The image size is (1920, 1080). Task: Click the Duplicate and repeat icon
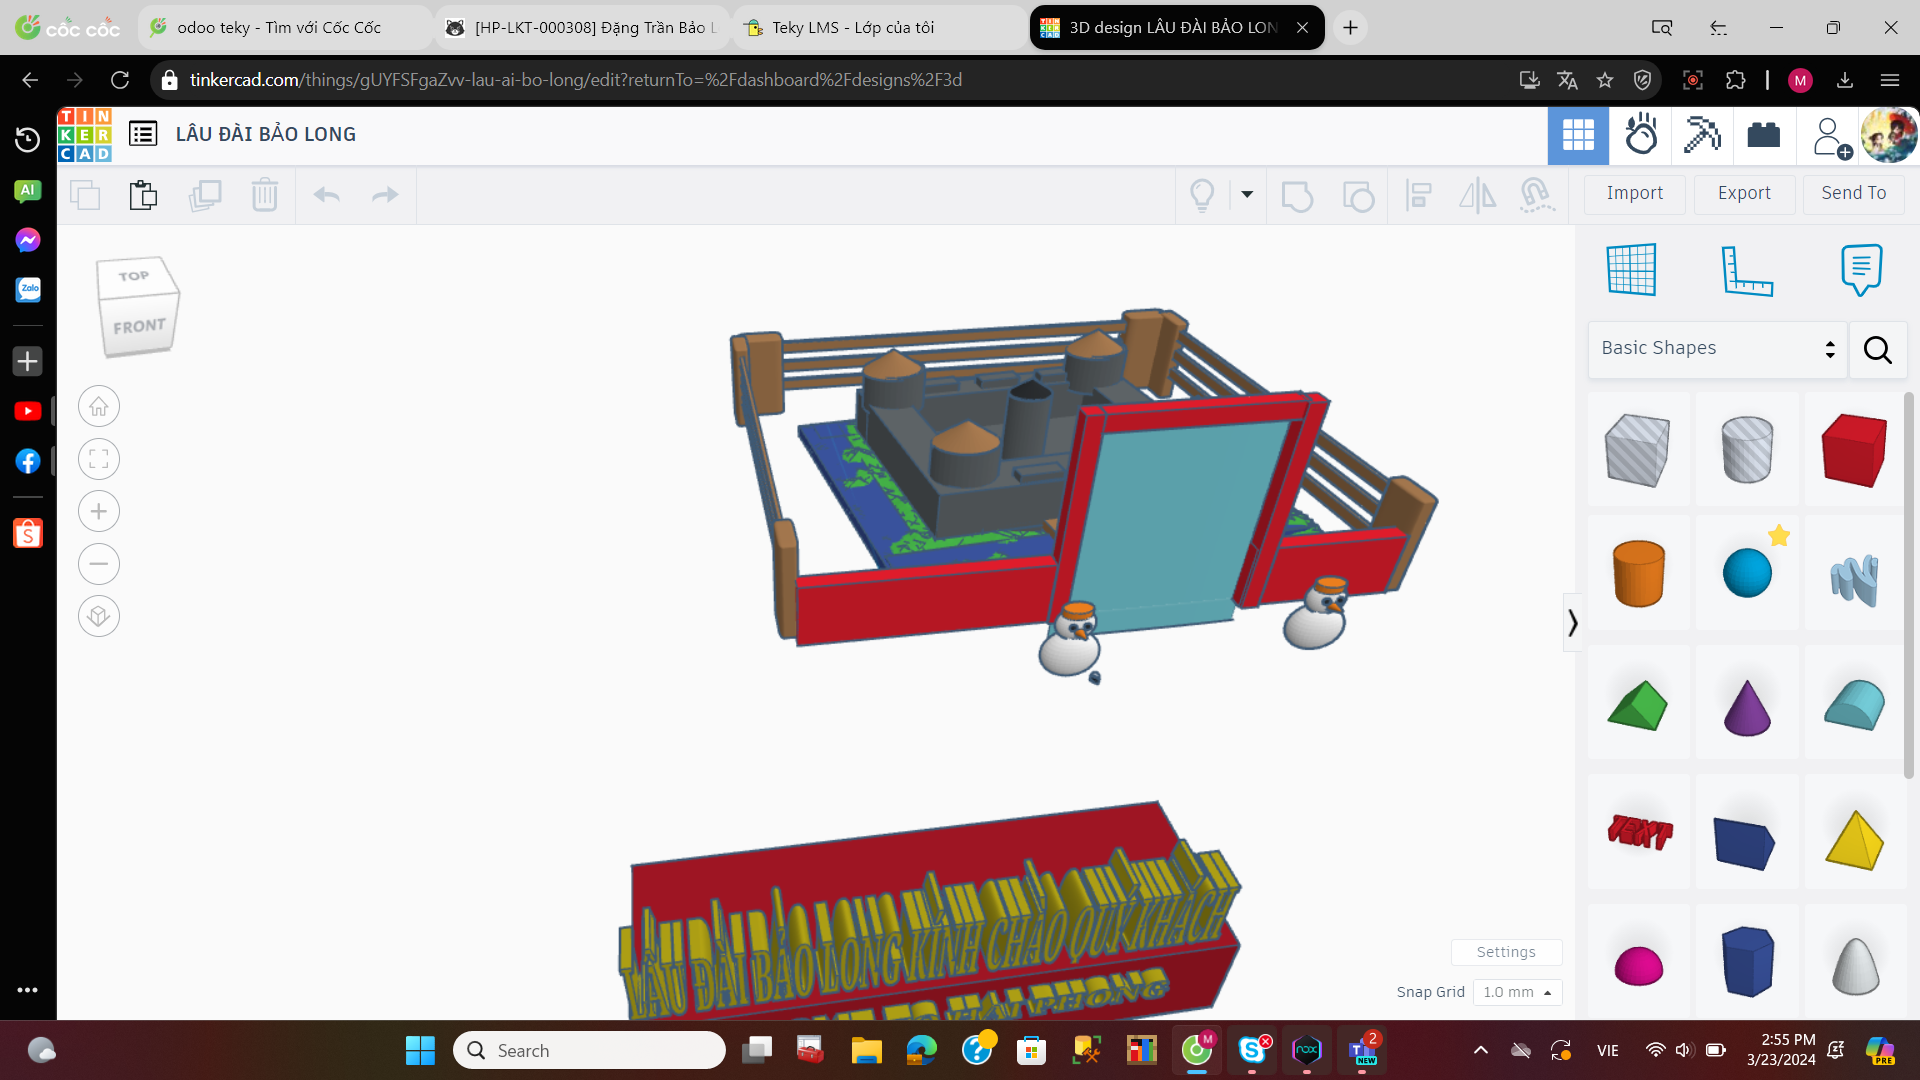[x=204, y=194]
